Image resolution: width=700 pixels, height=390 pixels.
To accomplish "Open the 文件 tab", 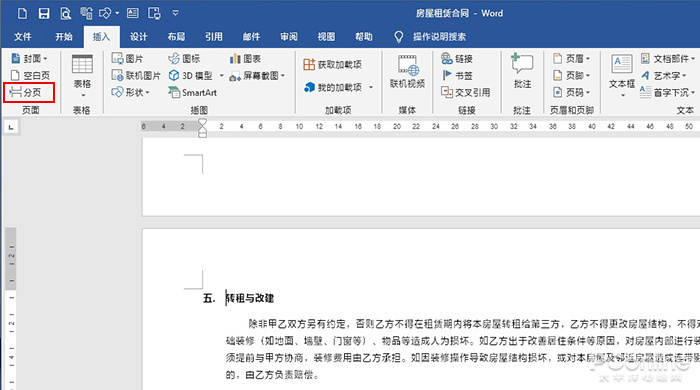I will 22,37.
